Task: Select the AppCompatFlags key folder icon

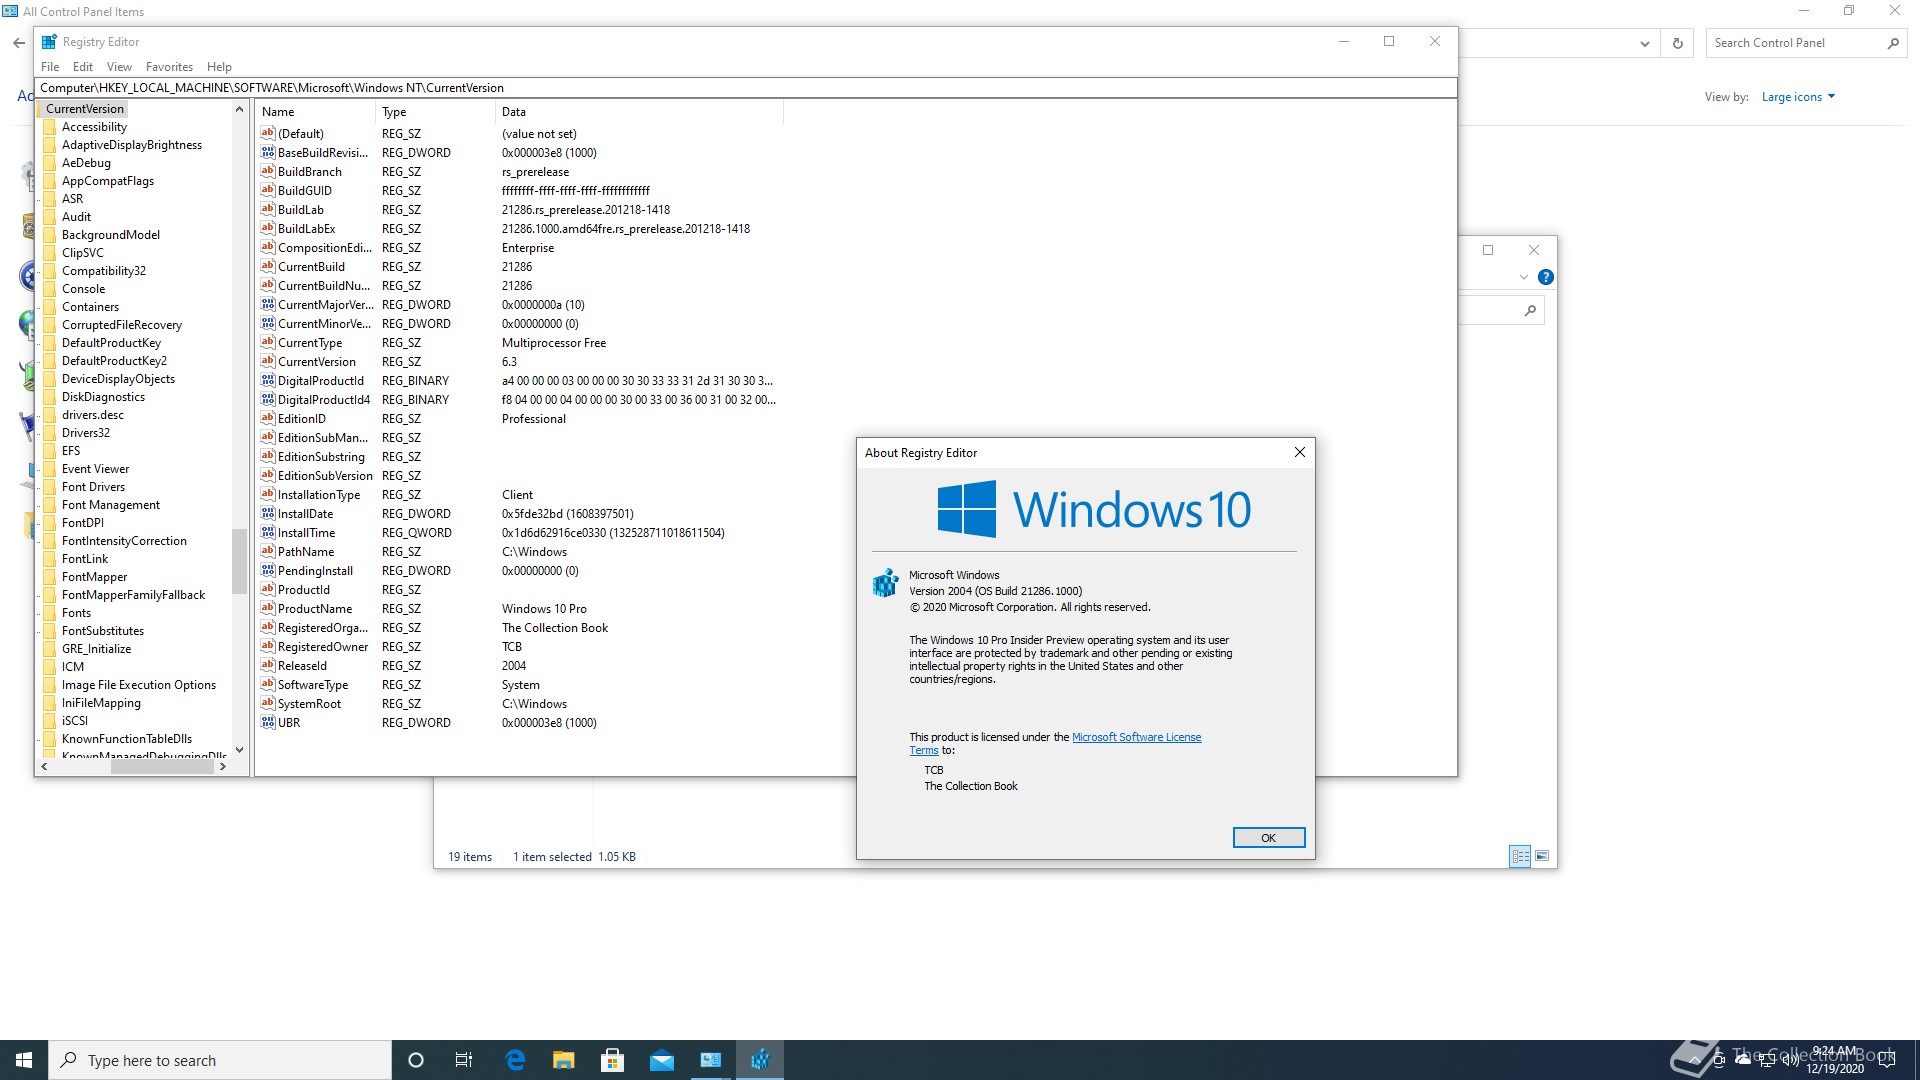Action: (49, 181)
